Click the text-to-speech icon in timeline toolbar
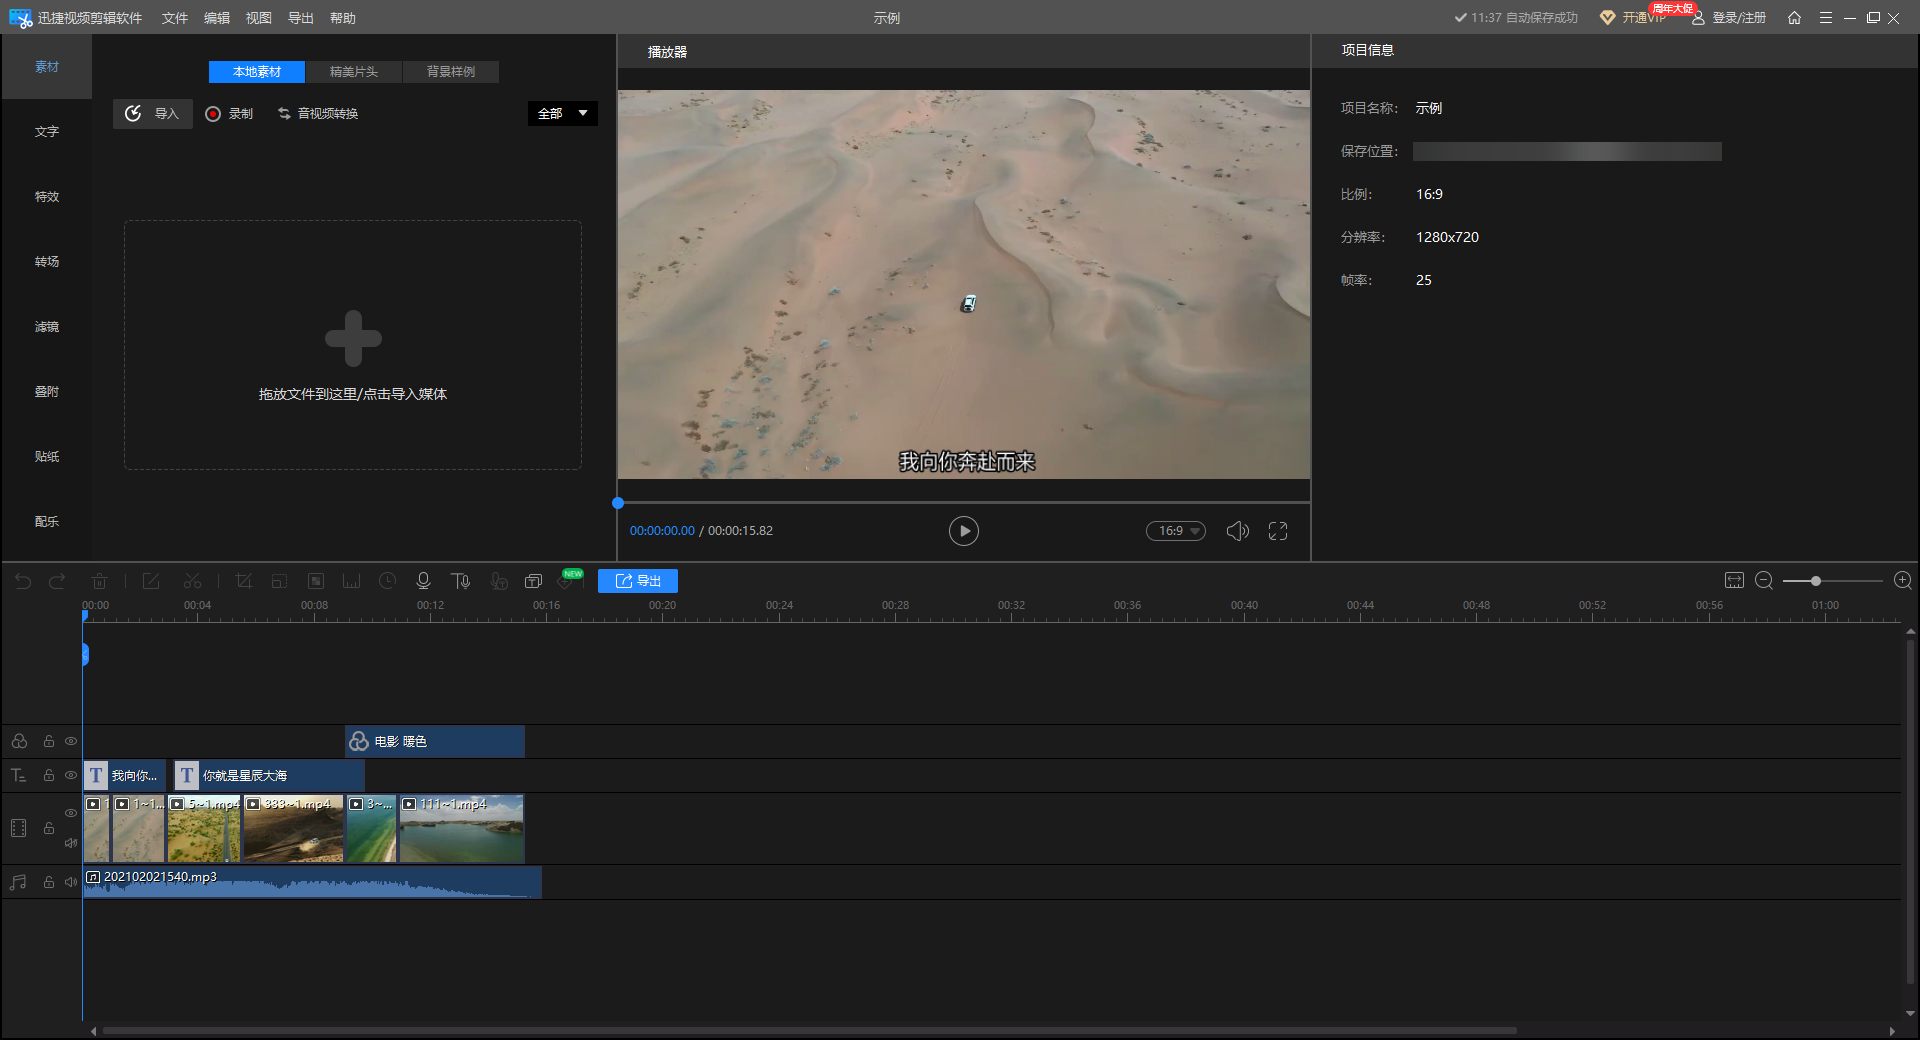This screenshot has height=1040, width=1920. coord(460,581)
